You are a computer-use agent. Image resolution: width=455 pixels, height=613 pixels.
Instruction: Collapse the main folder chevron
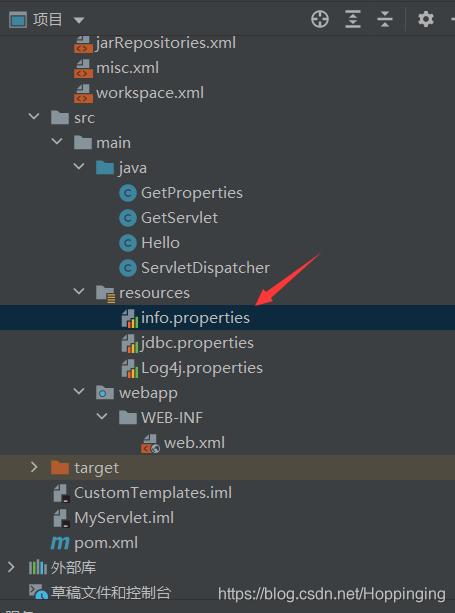57,142
